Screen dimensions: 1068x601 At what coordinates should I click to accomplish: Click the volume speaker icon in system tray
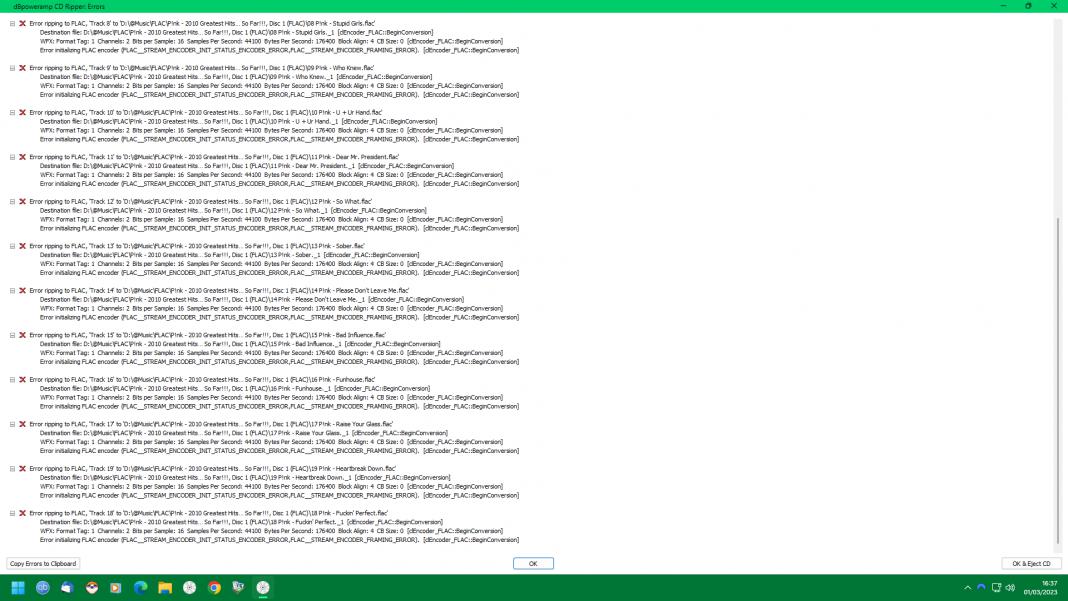pos(1012,588)
